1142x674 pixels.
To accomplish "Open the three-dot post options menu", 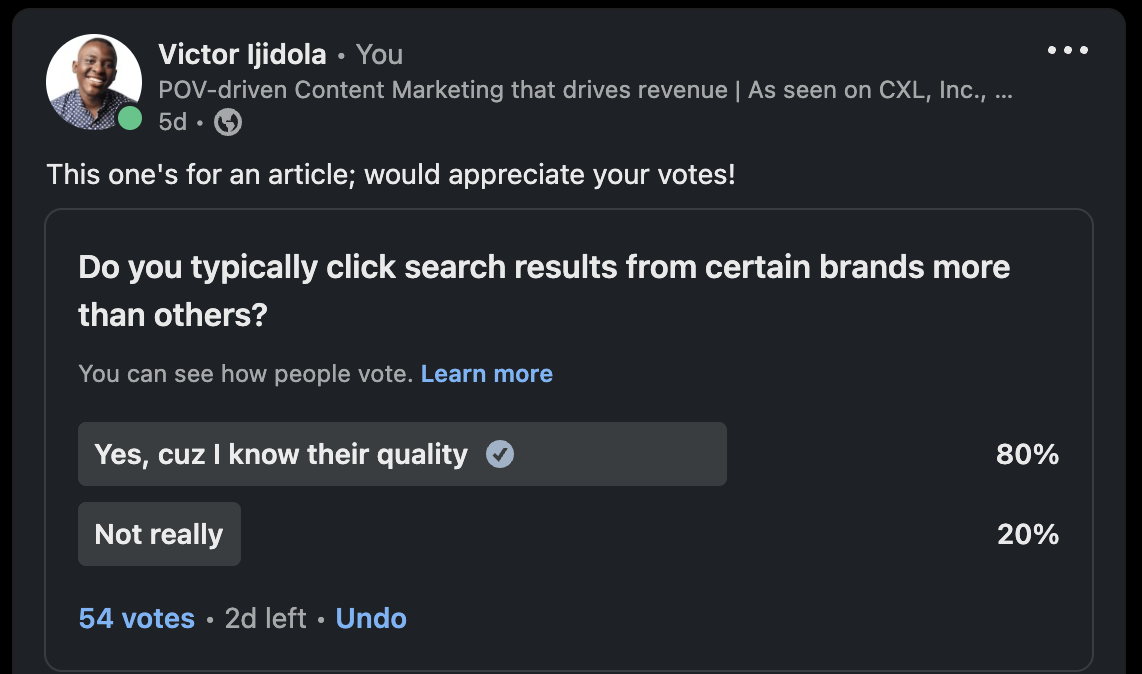I will point(1069,49).
